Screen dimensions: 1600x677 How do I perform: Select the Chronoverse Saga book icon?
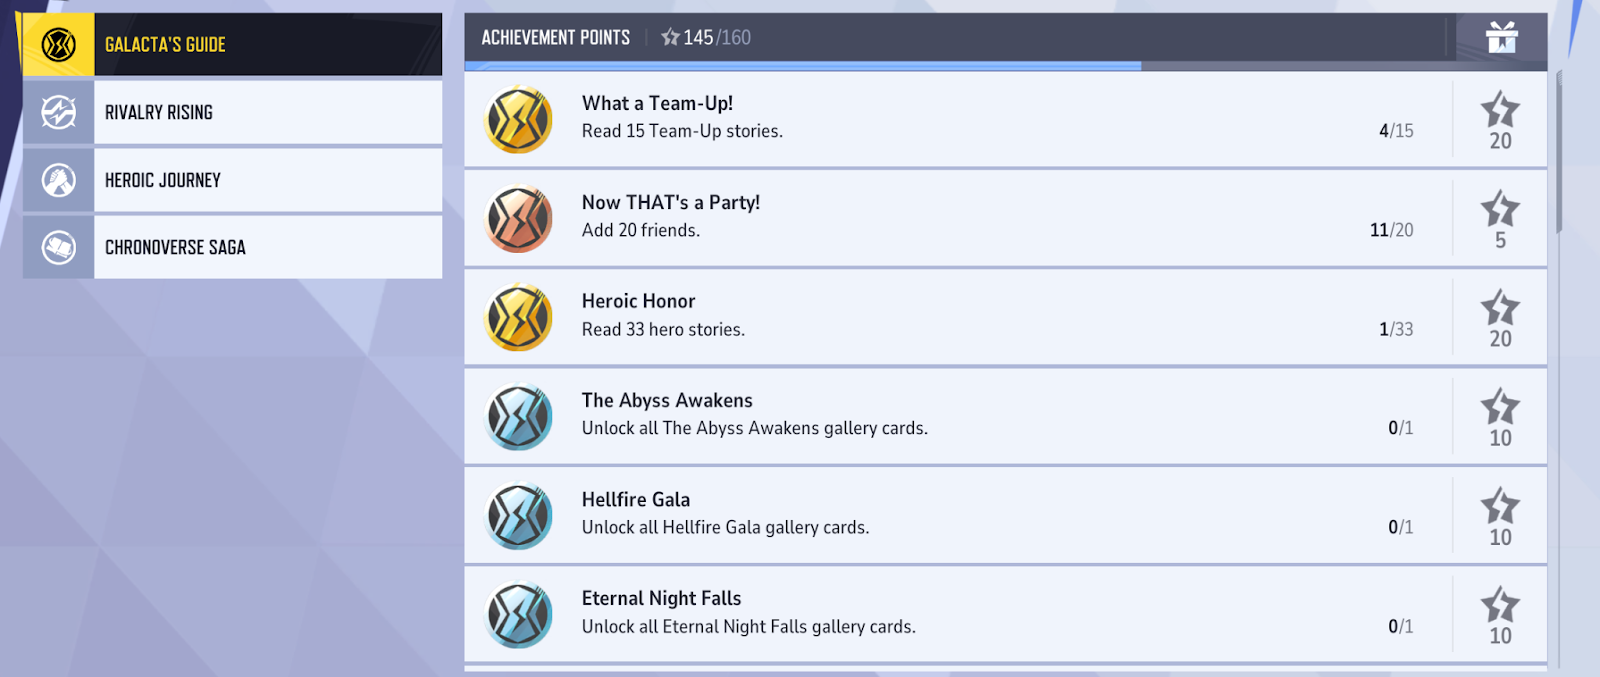click(x=59, y=247)
